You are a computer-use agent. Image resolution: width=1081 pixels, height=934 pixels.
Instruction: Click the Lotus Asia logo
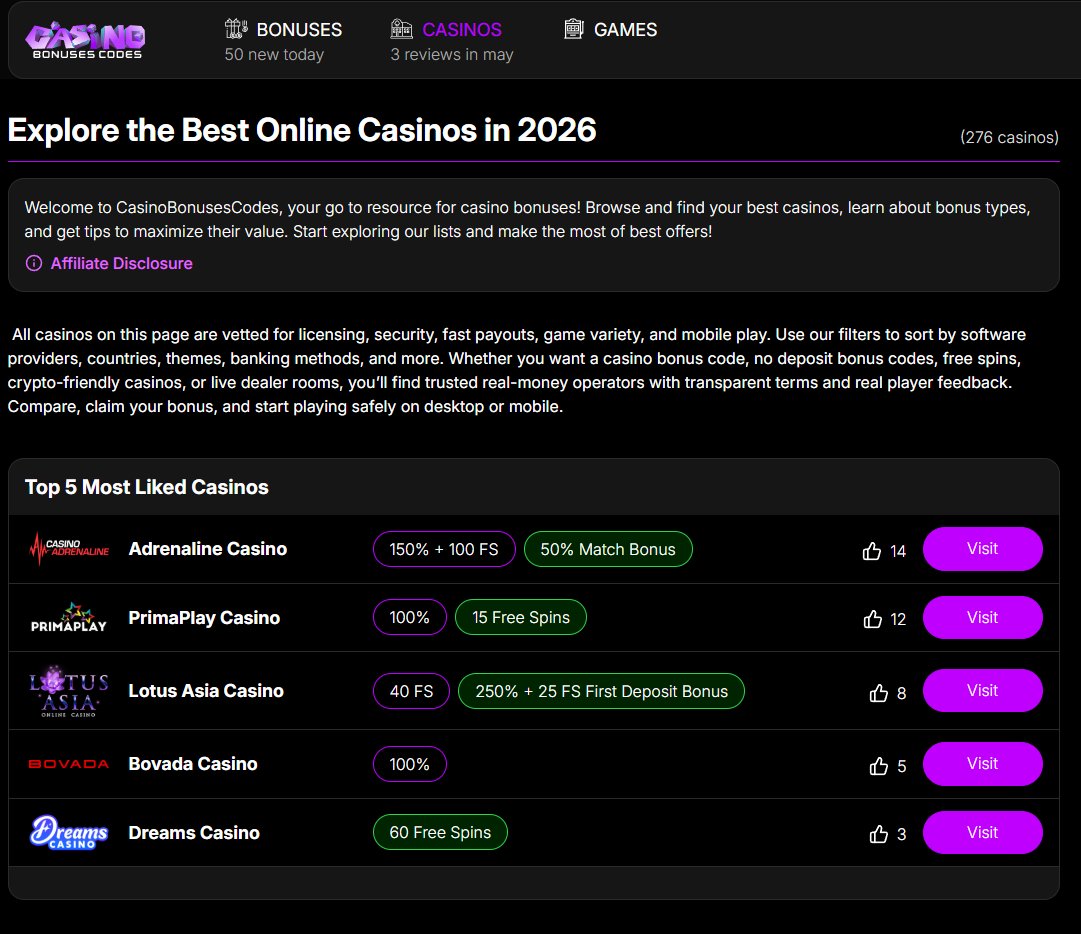click(x=69, y=691)
